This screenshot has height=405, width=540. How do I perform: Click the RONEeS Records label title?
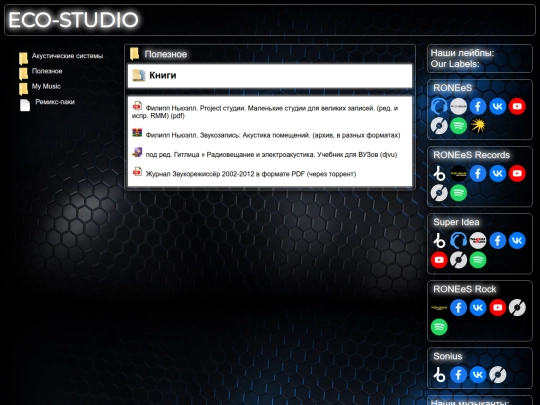click(x=471, y=155)
